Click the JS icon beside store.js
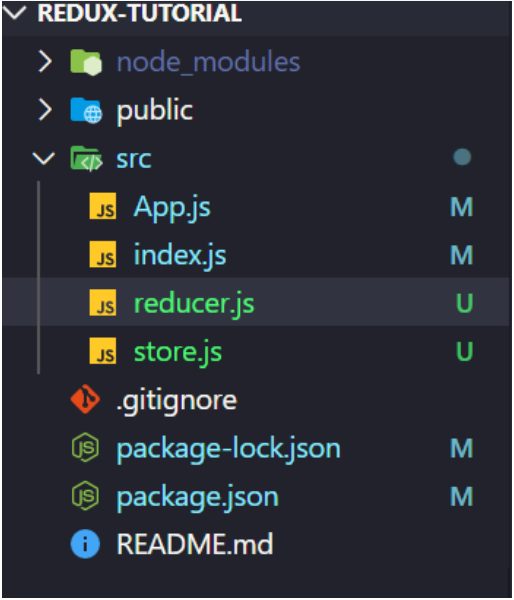The height and width of the screenshot is (600, 514). point(103,351)
